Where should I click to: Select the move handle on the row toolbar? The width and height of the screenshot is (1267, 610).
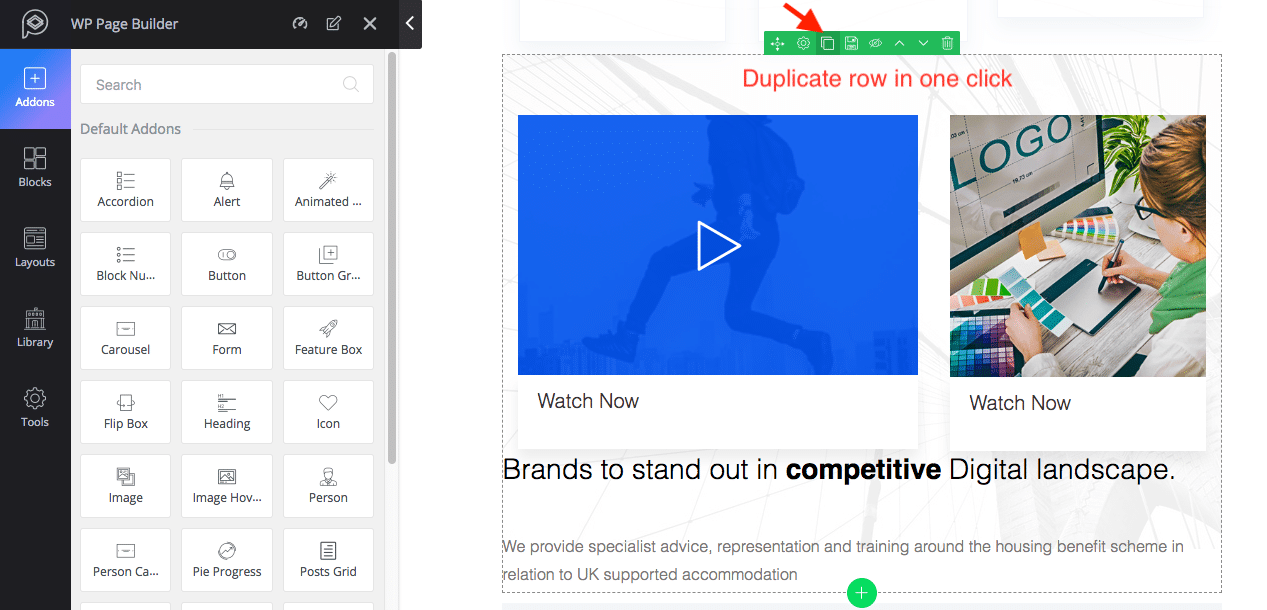pos(778,43)
